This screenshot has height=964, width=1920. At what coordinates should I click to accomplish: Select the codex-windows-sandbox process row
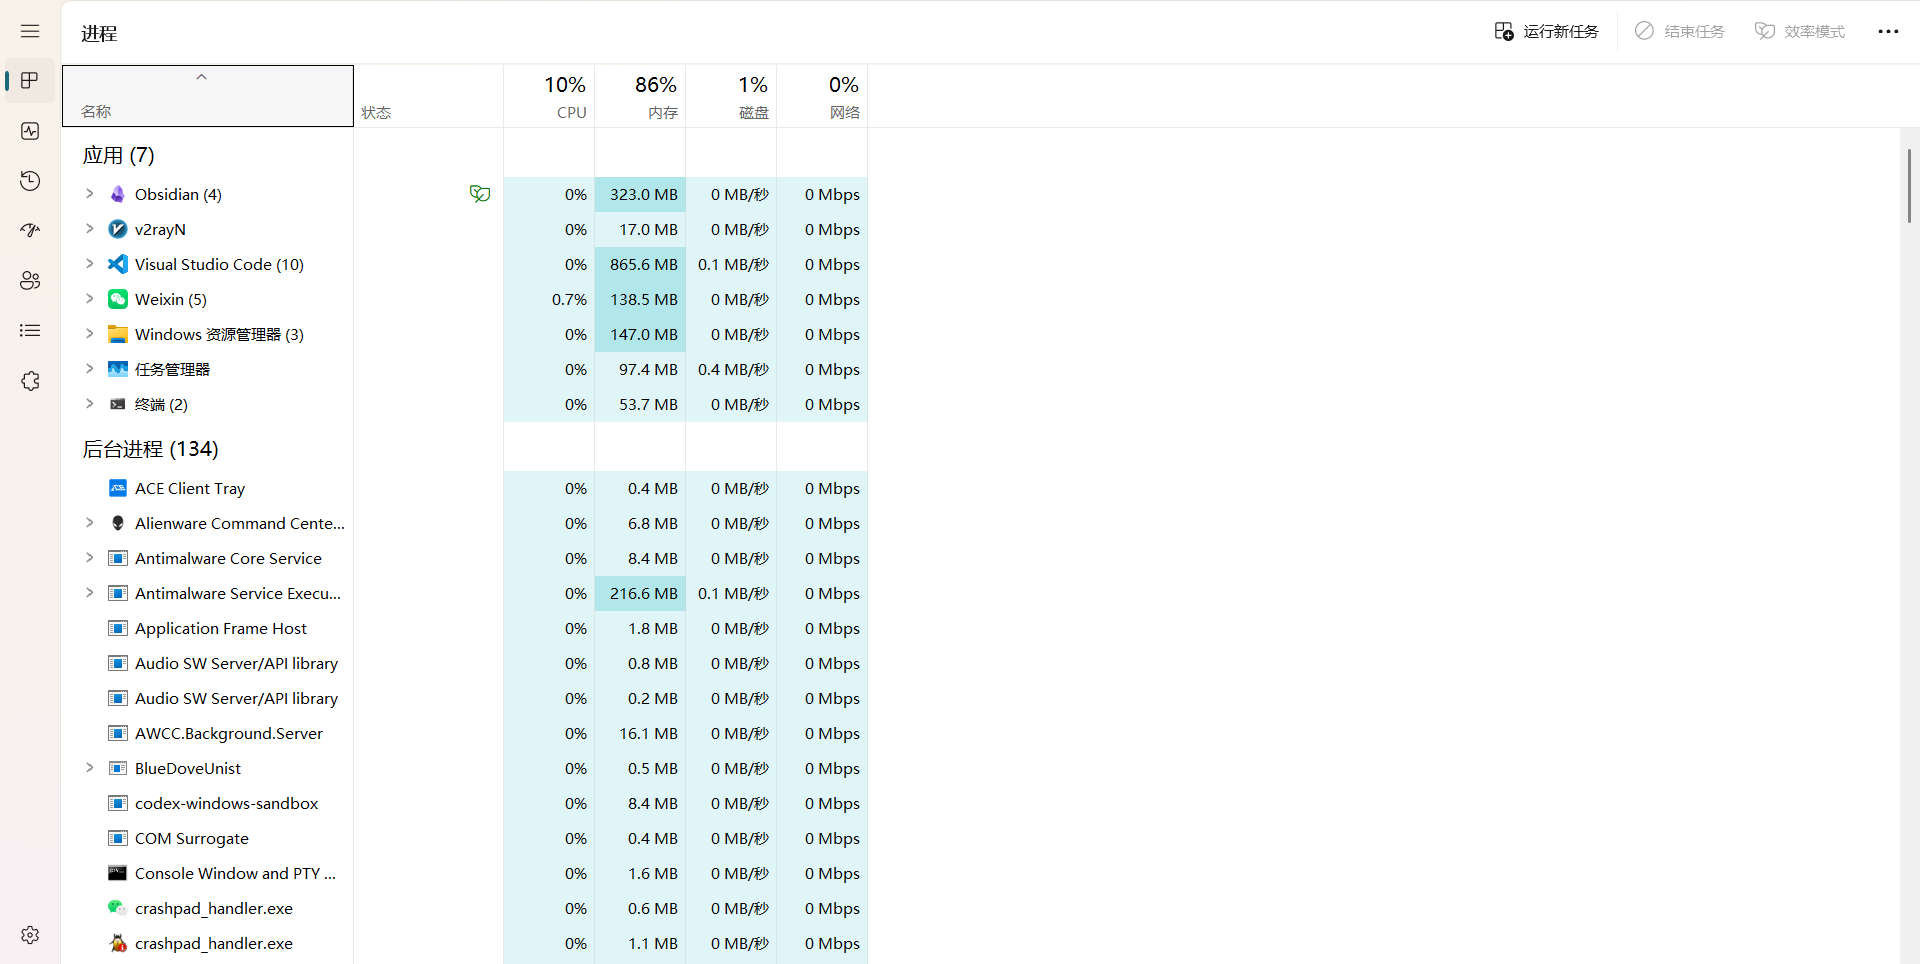coord(465,803)
